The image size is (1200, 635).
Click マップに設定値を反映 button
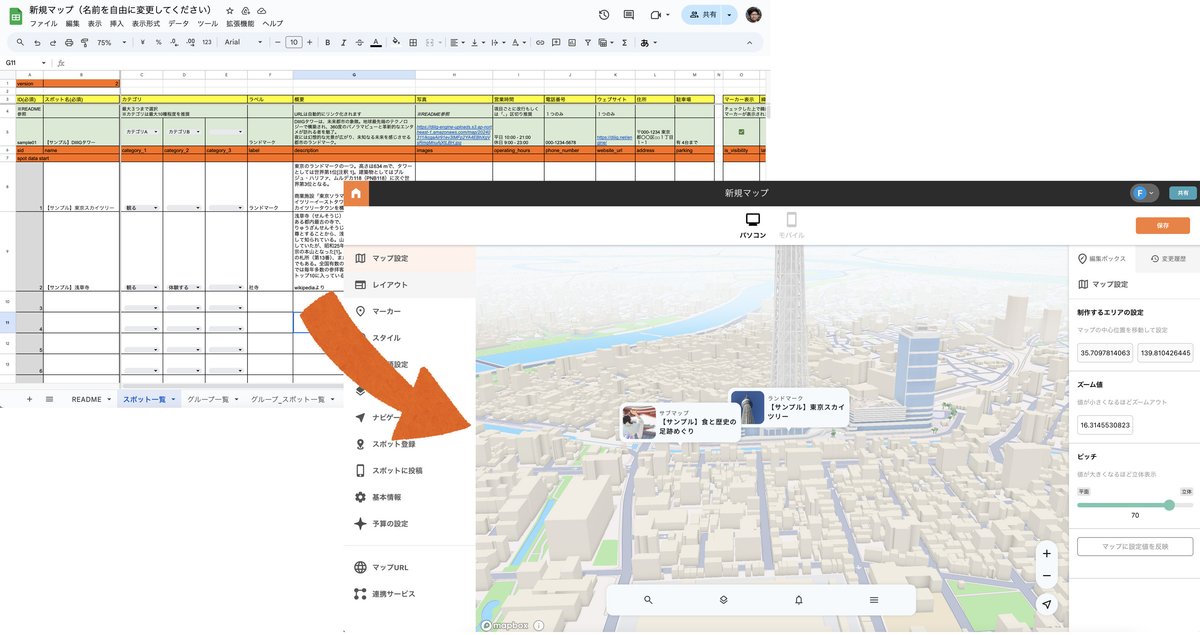(x=1135, y=546)
